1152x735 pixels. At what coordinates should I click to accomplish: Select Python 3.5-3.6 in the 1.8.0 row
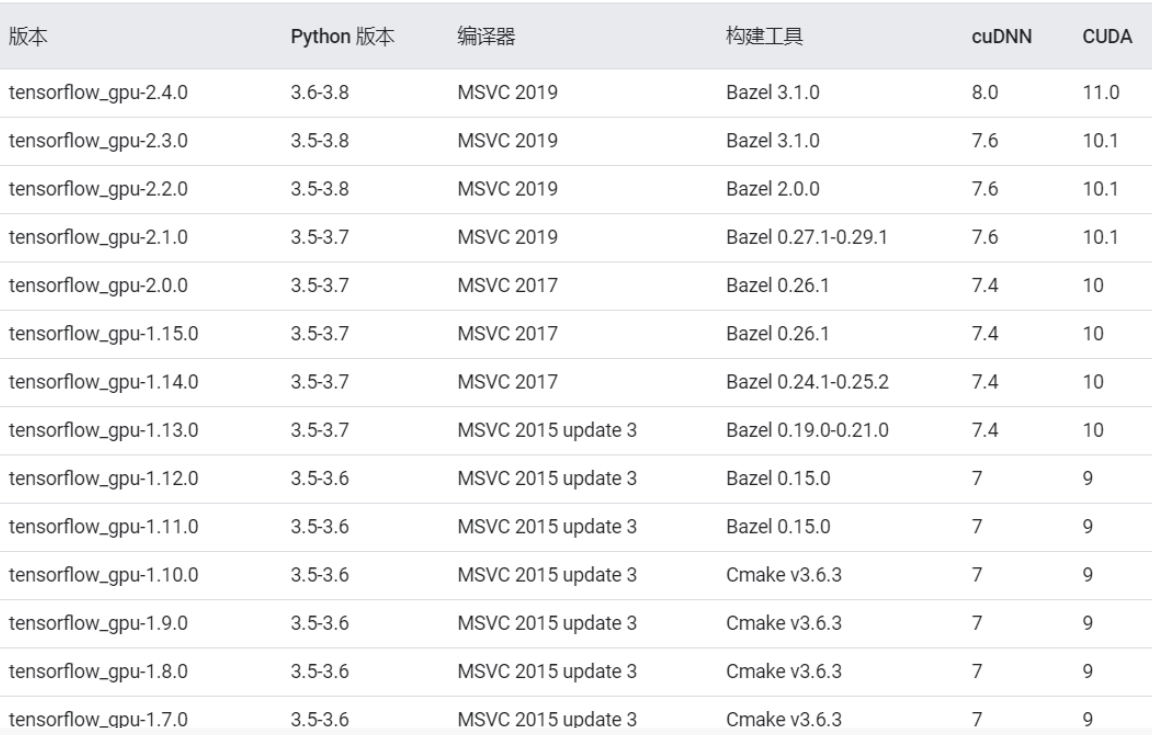[x=320, y=672]
